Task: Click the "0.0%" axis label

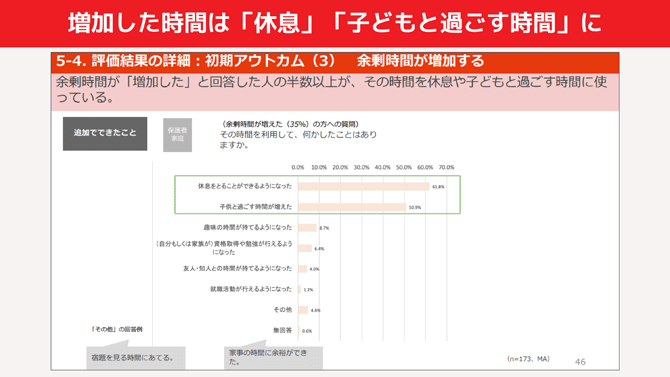Action: coord(298,168)
